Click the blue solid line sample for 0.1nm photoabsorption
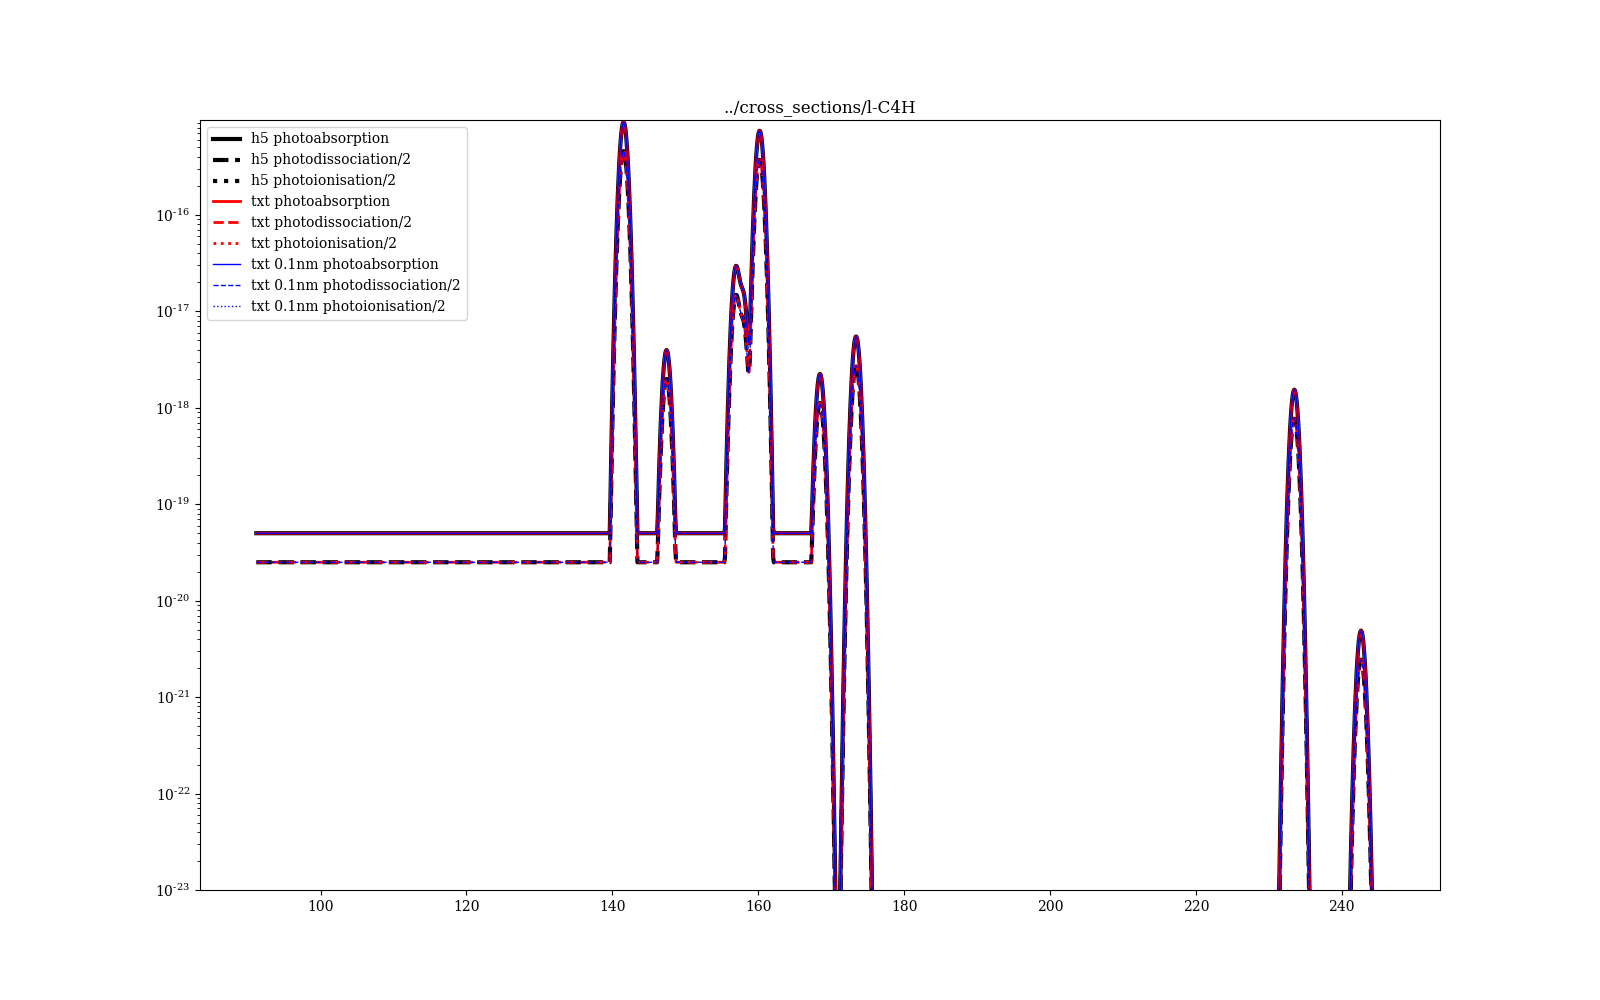 pos(227,264)
